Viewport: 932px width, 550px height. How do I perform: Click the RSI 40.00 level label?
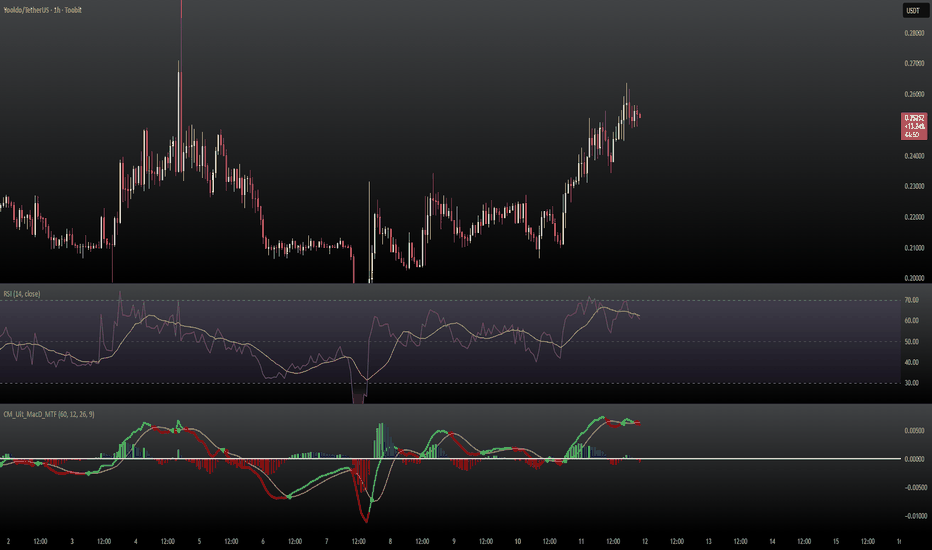pyautogui.click(x=911, y=362)
